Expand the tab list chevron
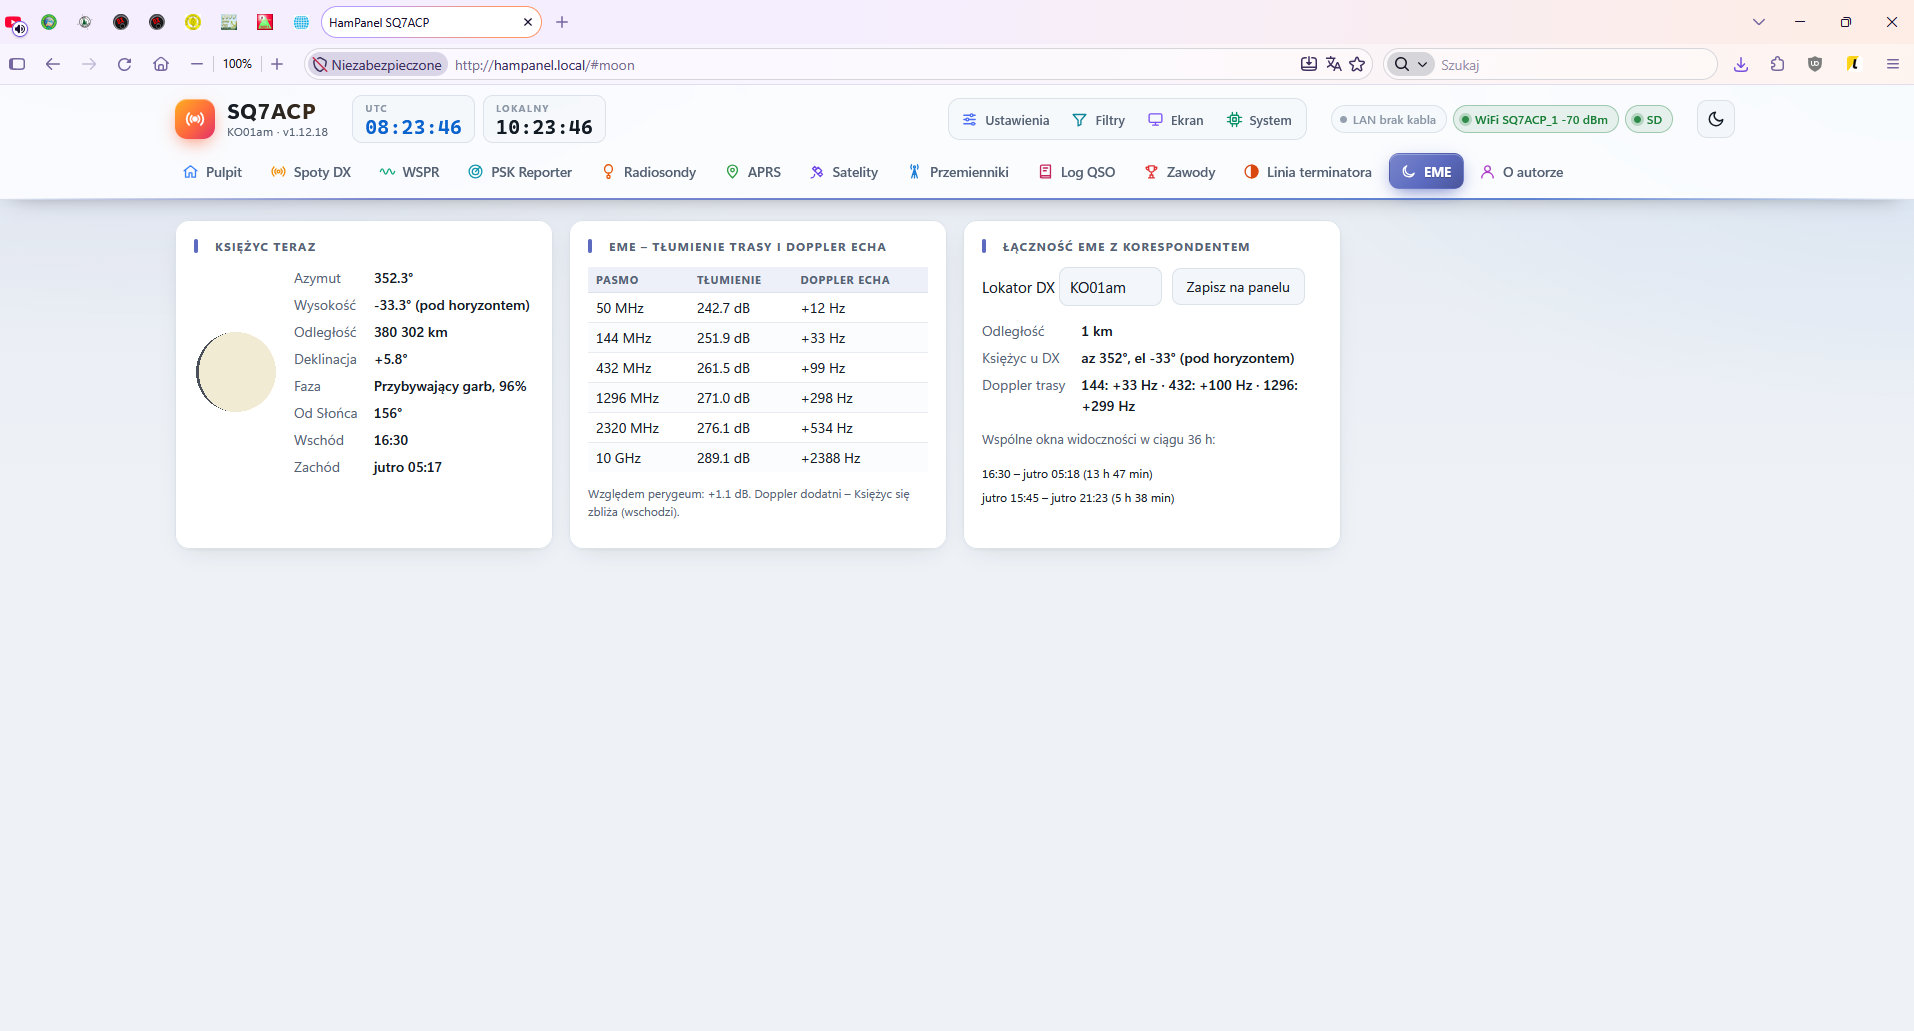The image size is (1914, 1031). tap(1759, 22)
